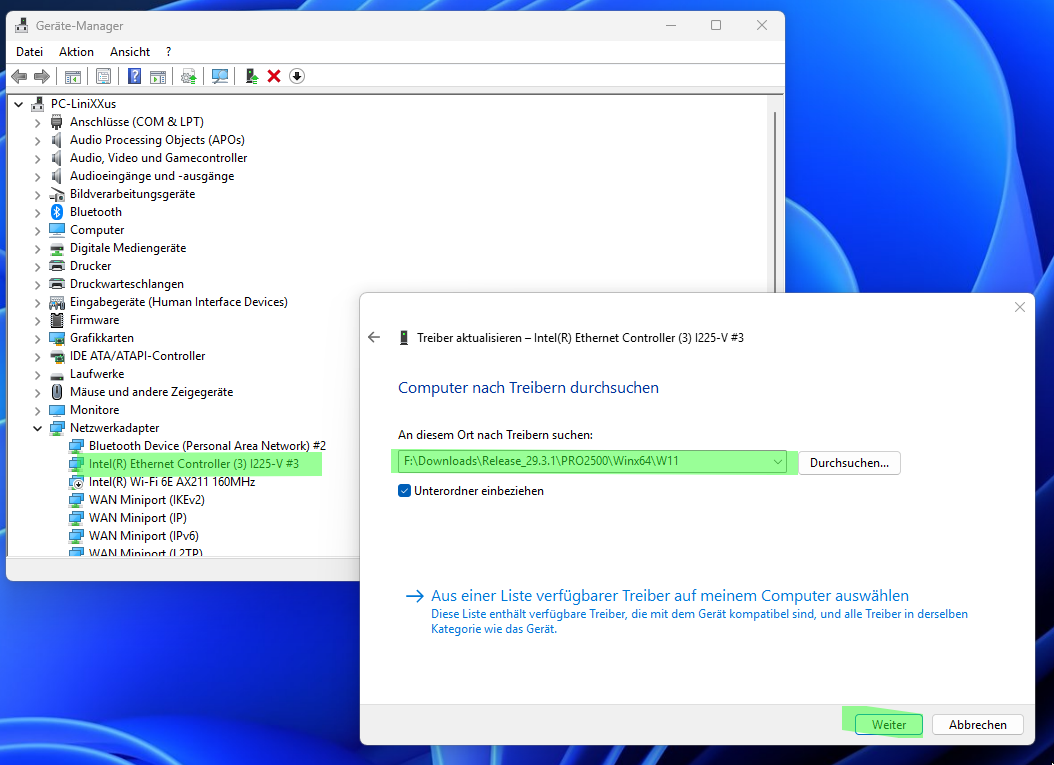Click the Geräte-Manager vertical scrollbar
The height and width of the screenshot is (765, 1054).
coord(775,202)
